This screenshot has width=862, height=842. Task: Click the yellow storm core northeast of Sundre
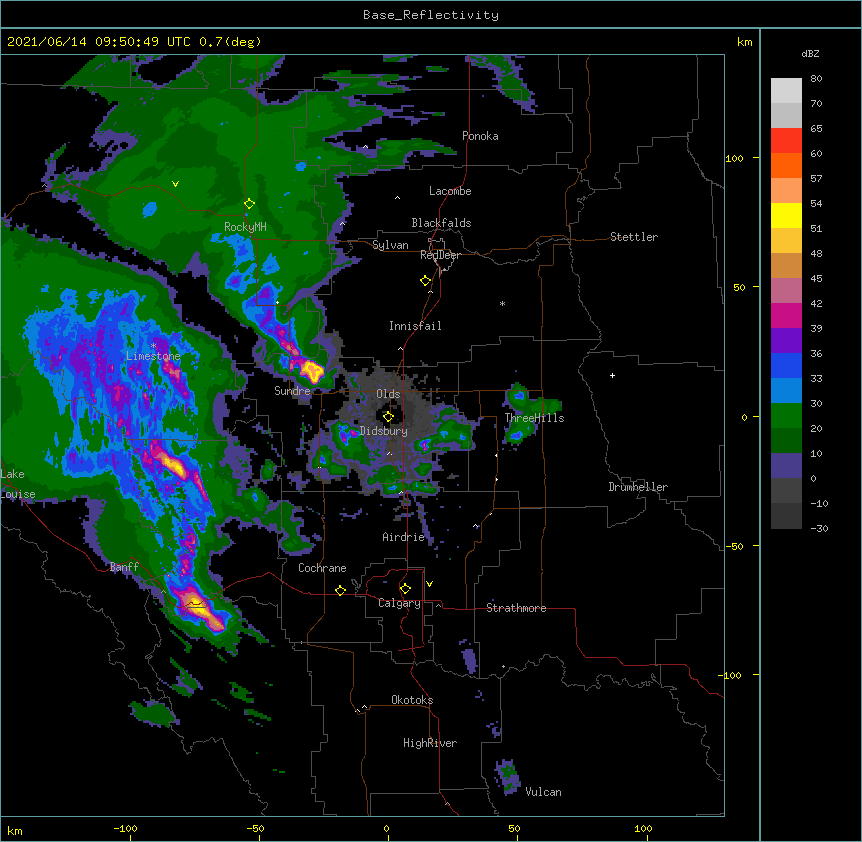(x=311, y=370)
